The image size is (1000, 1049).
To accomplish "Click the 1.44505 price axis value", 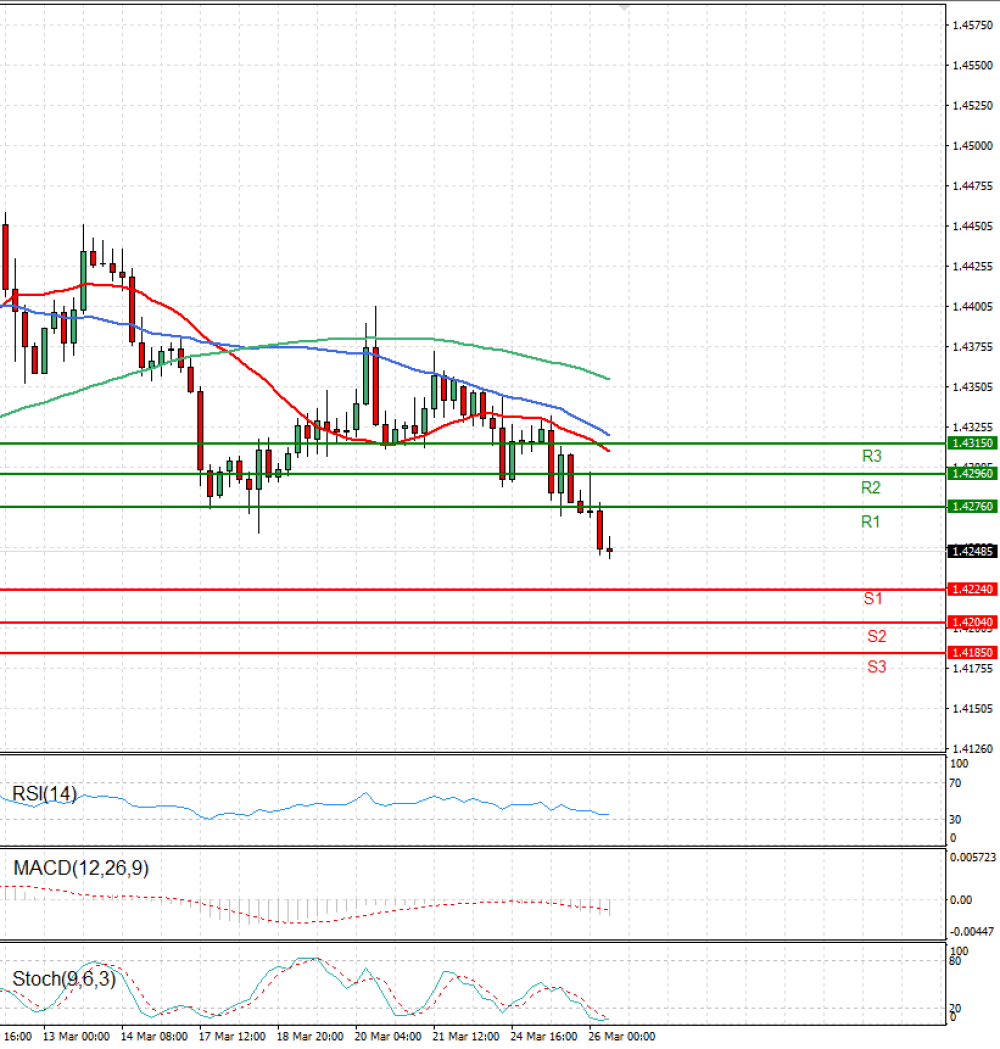I will point(973,226).
